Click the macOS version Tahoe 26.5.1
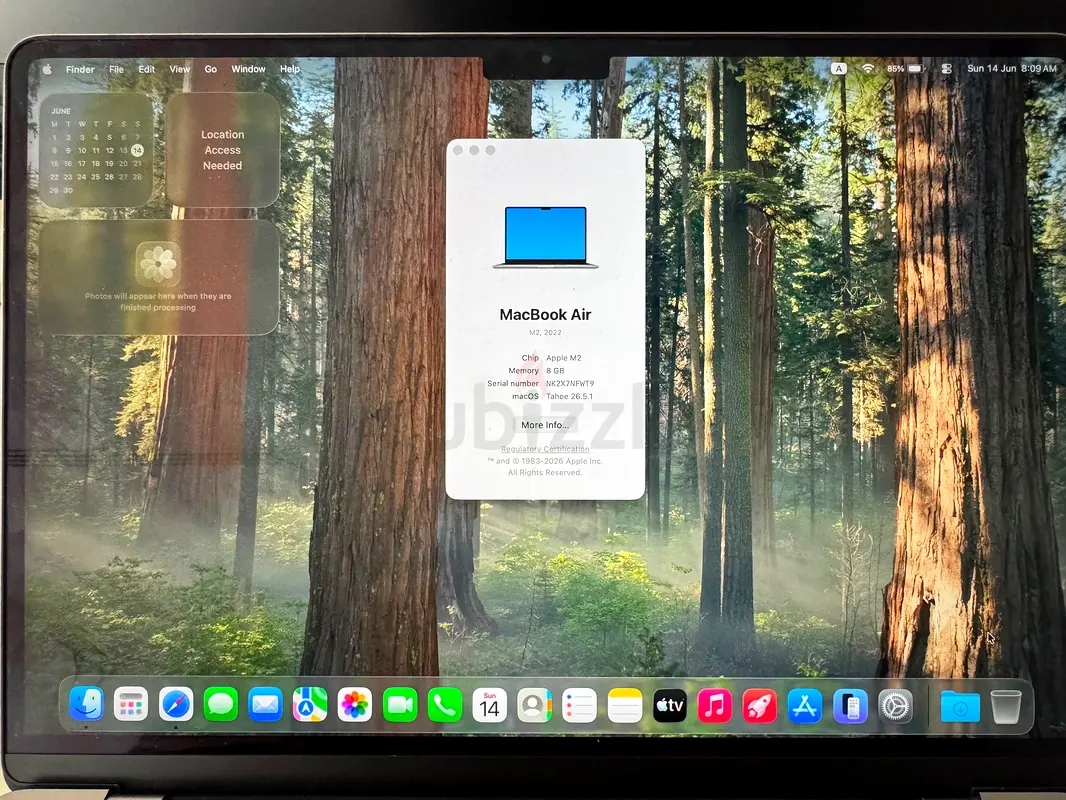The height and width of the screenshot is (800, 1066). tap(569, 396)
